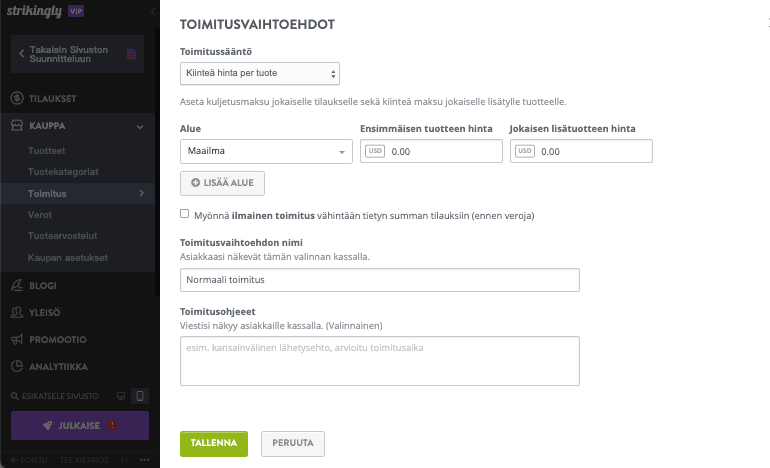Click the Alue label
This screenshot has width=770, height=468.
[x=191, y=129]
